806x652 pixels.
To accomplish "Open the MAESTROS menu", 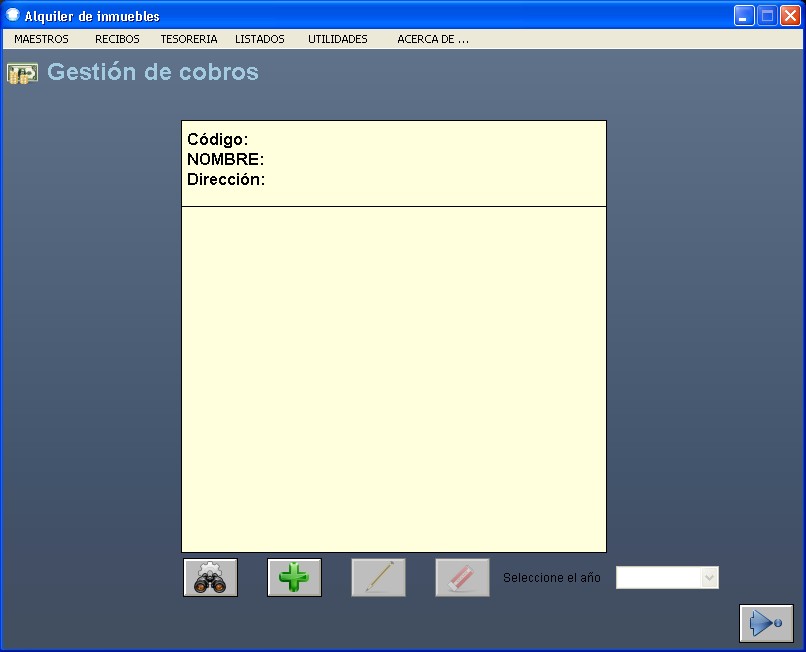I will 41,39.
